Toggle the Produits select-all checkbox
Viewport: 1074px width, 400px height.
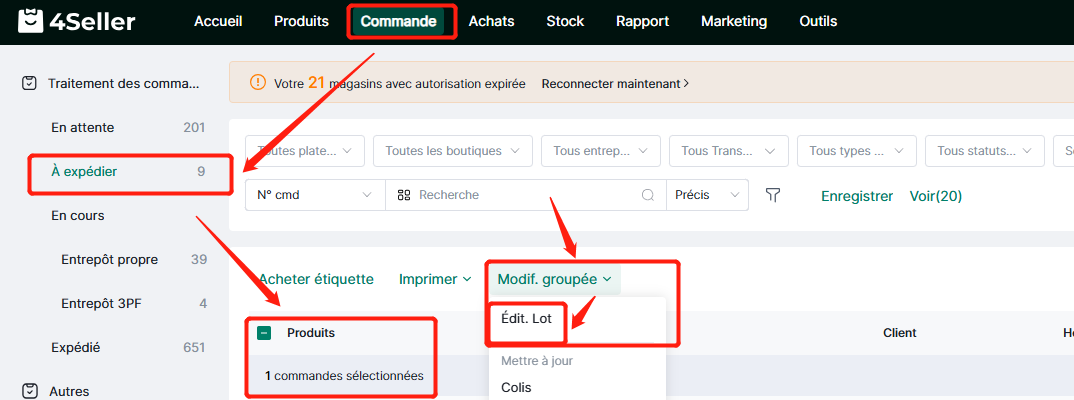(265, 333)
